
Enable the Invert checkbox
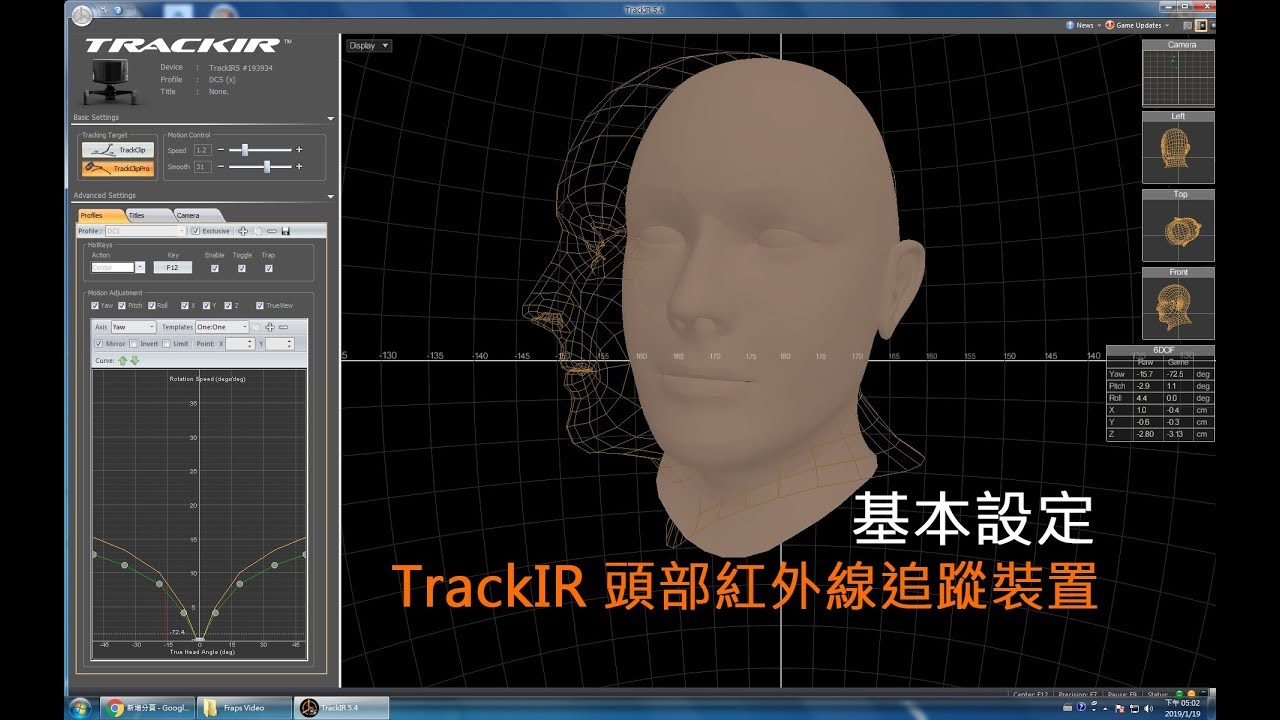[134, 343]
